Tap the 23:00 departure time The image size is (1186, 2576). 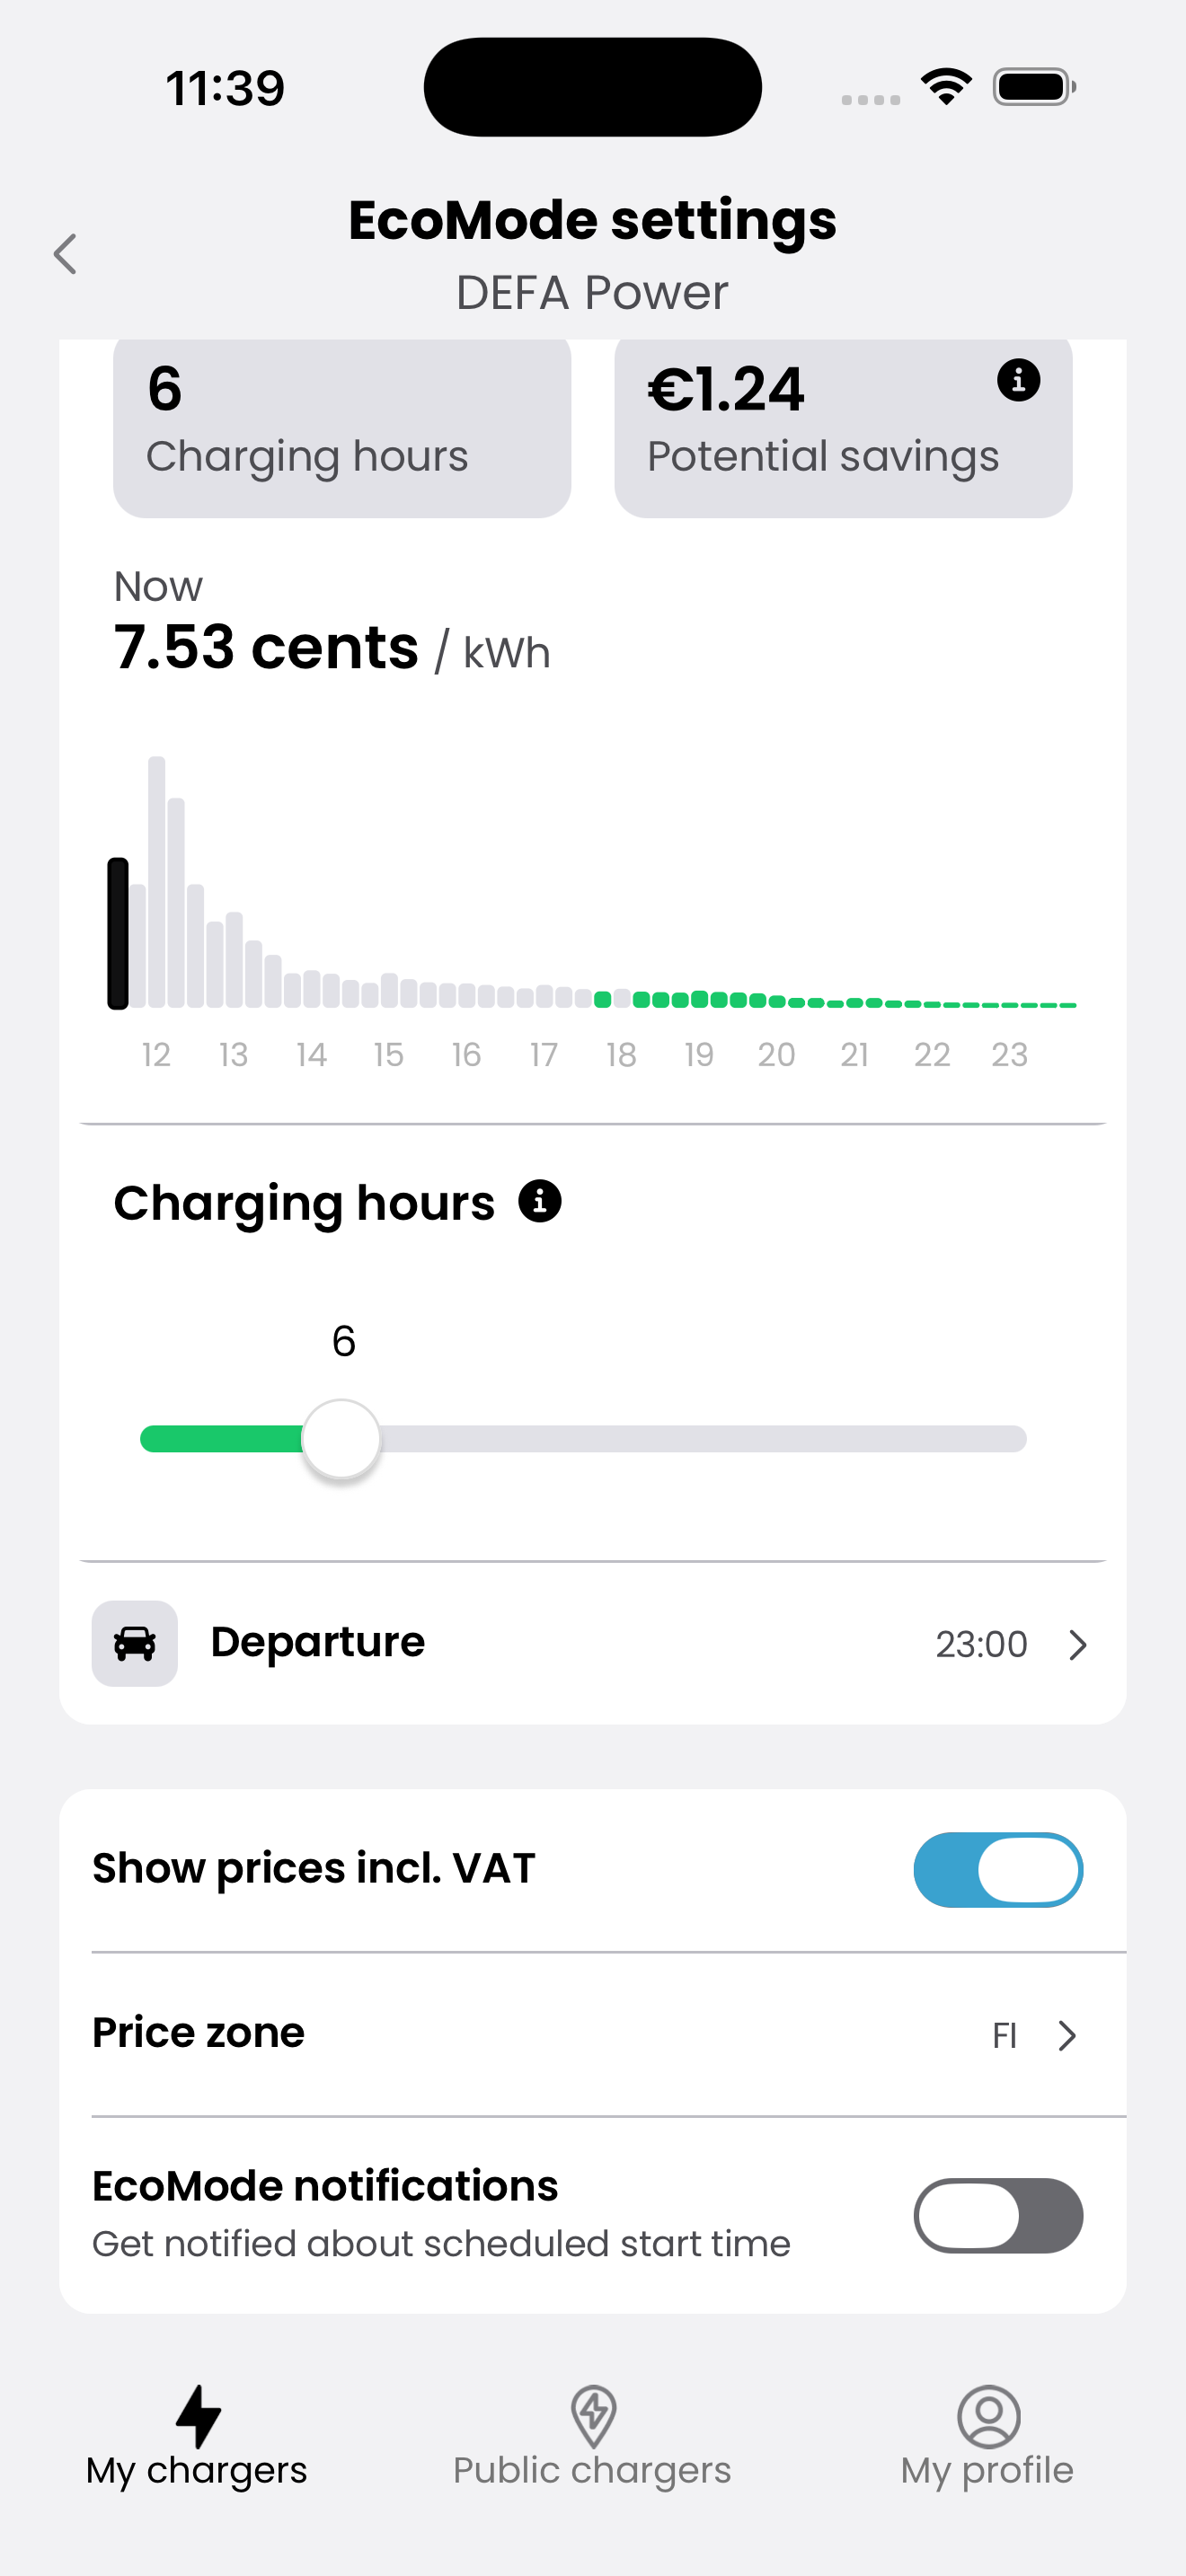981,1645
